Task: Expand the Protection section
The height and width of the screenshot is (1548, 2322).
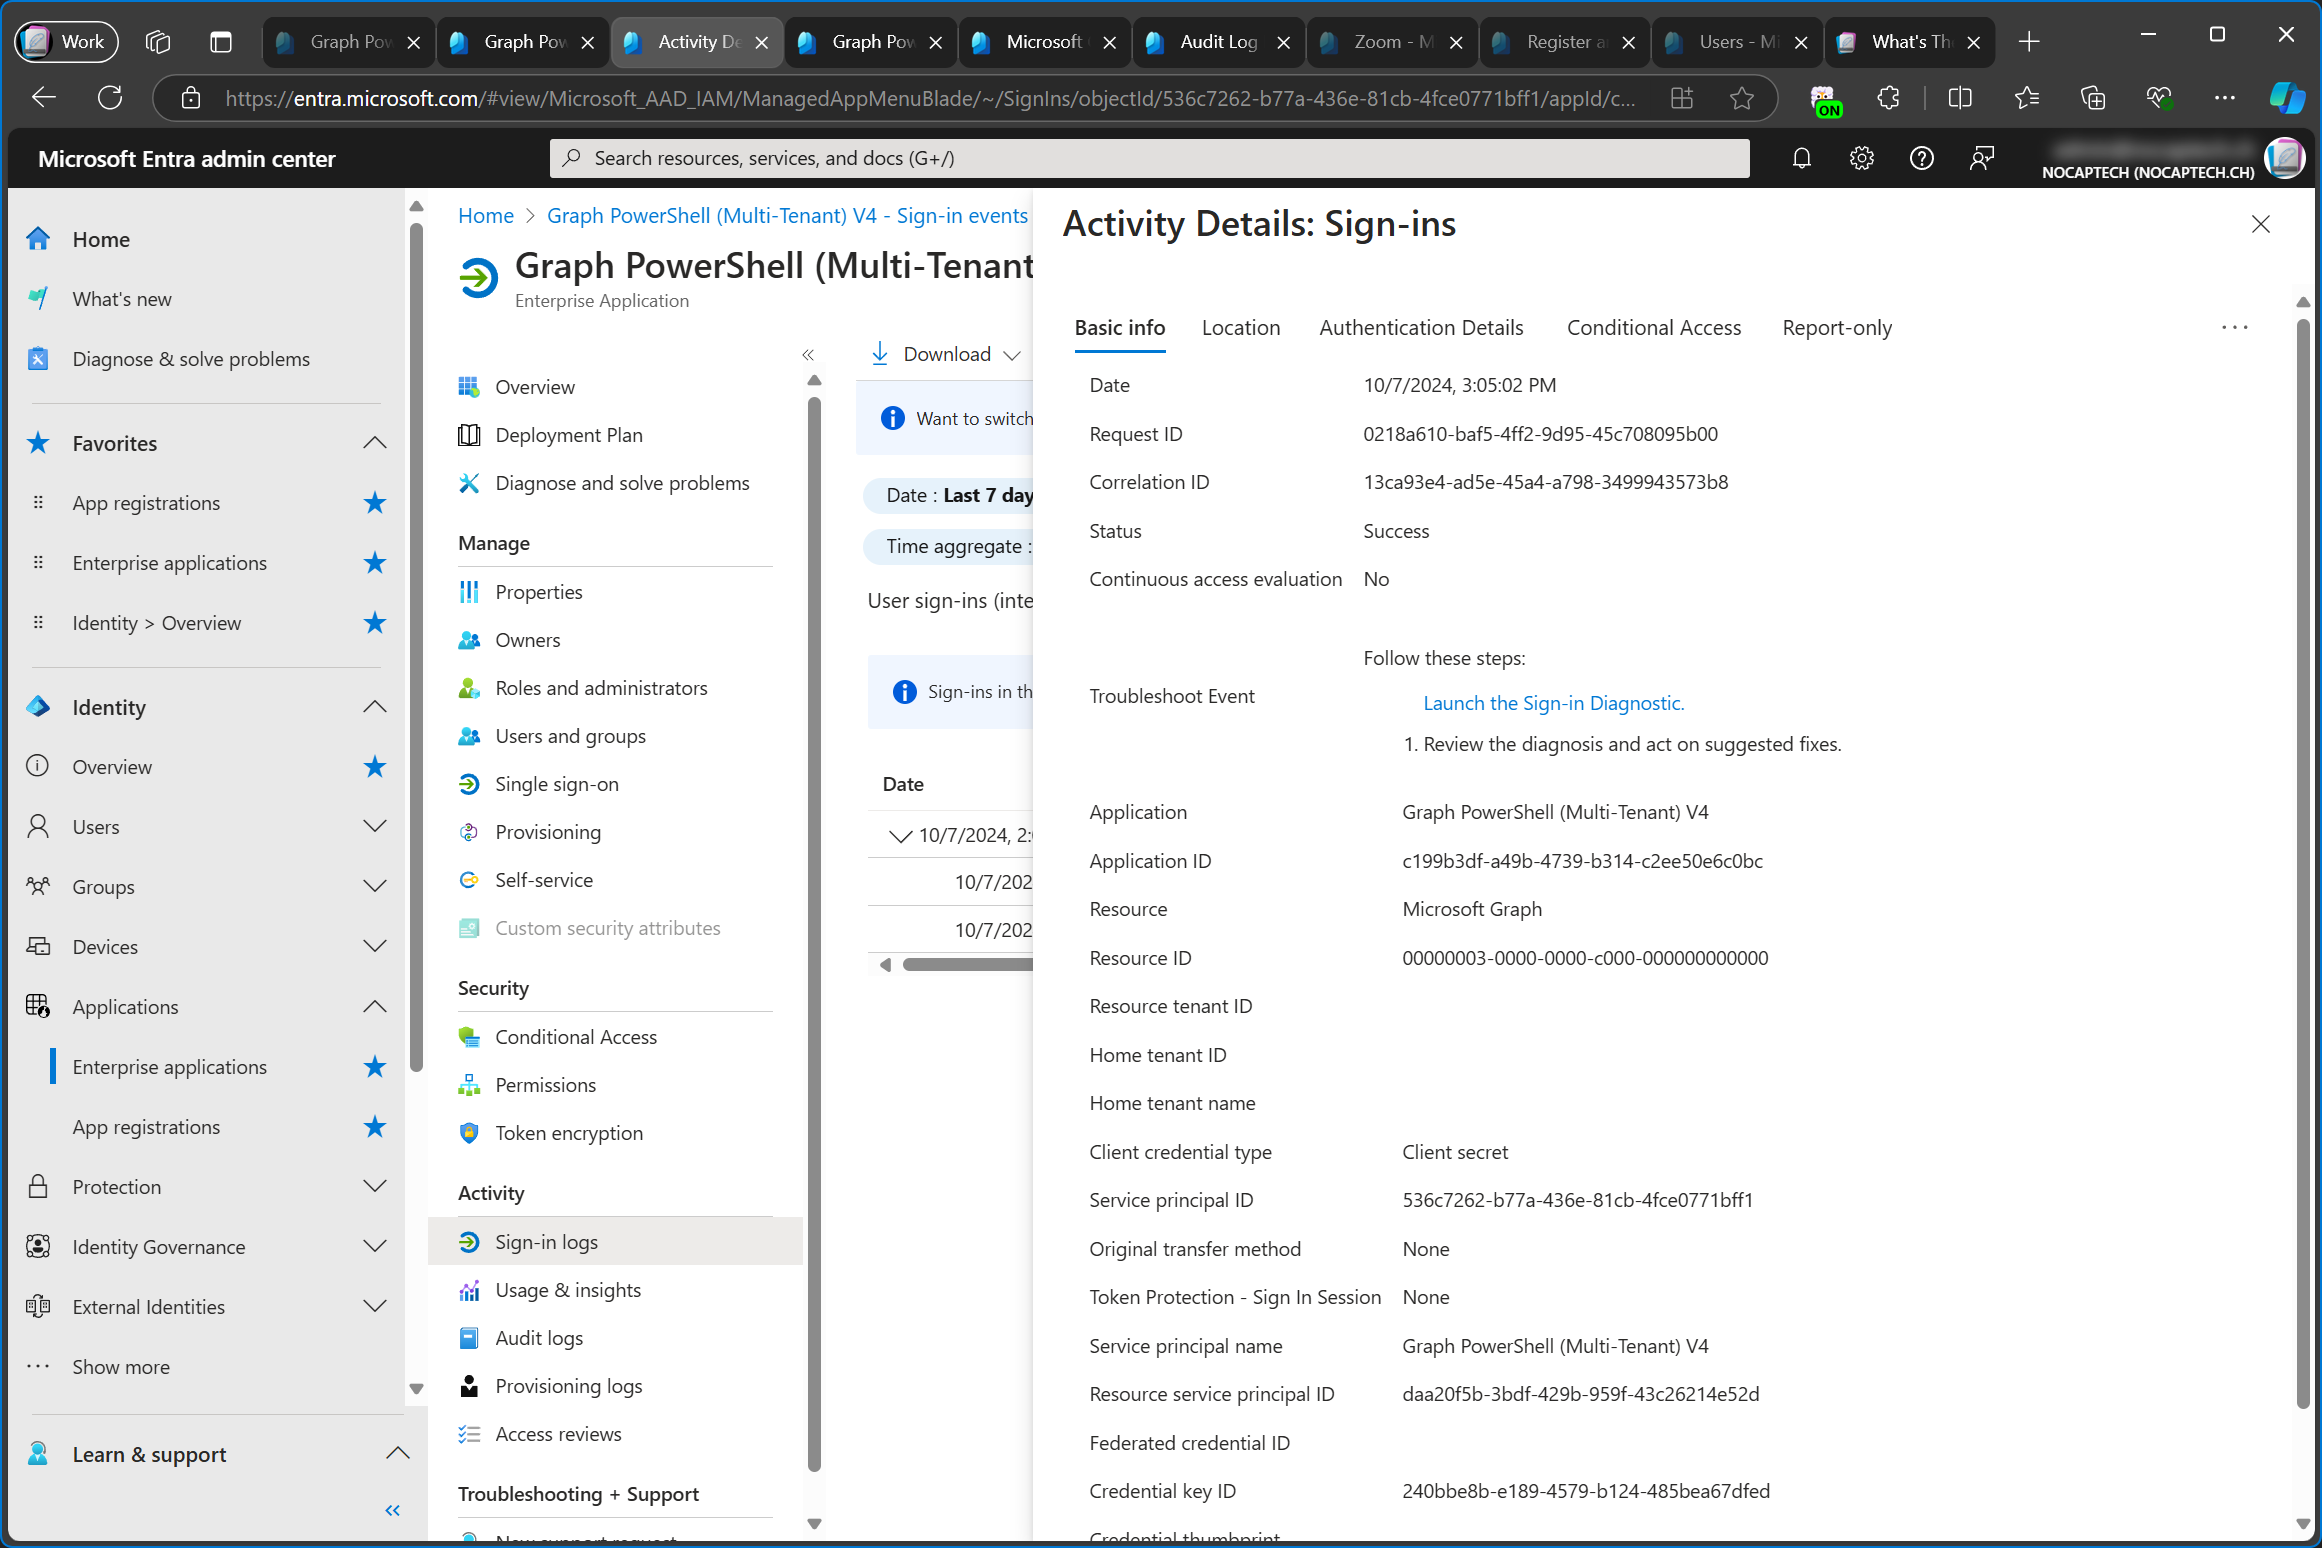Action: click(374, 1187)
